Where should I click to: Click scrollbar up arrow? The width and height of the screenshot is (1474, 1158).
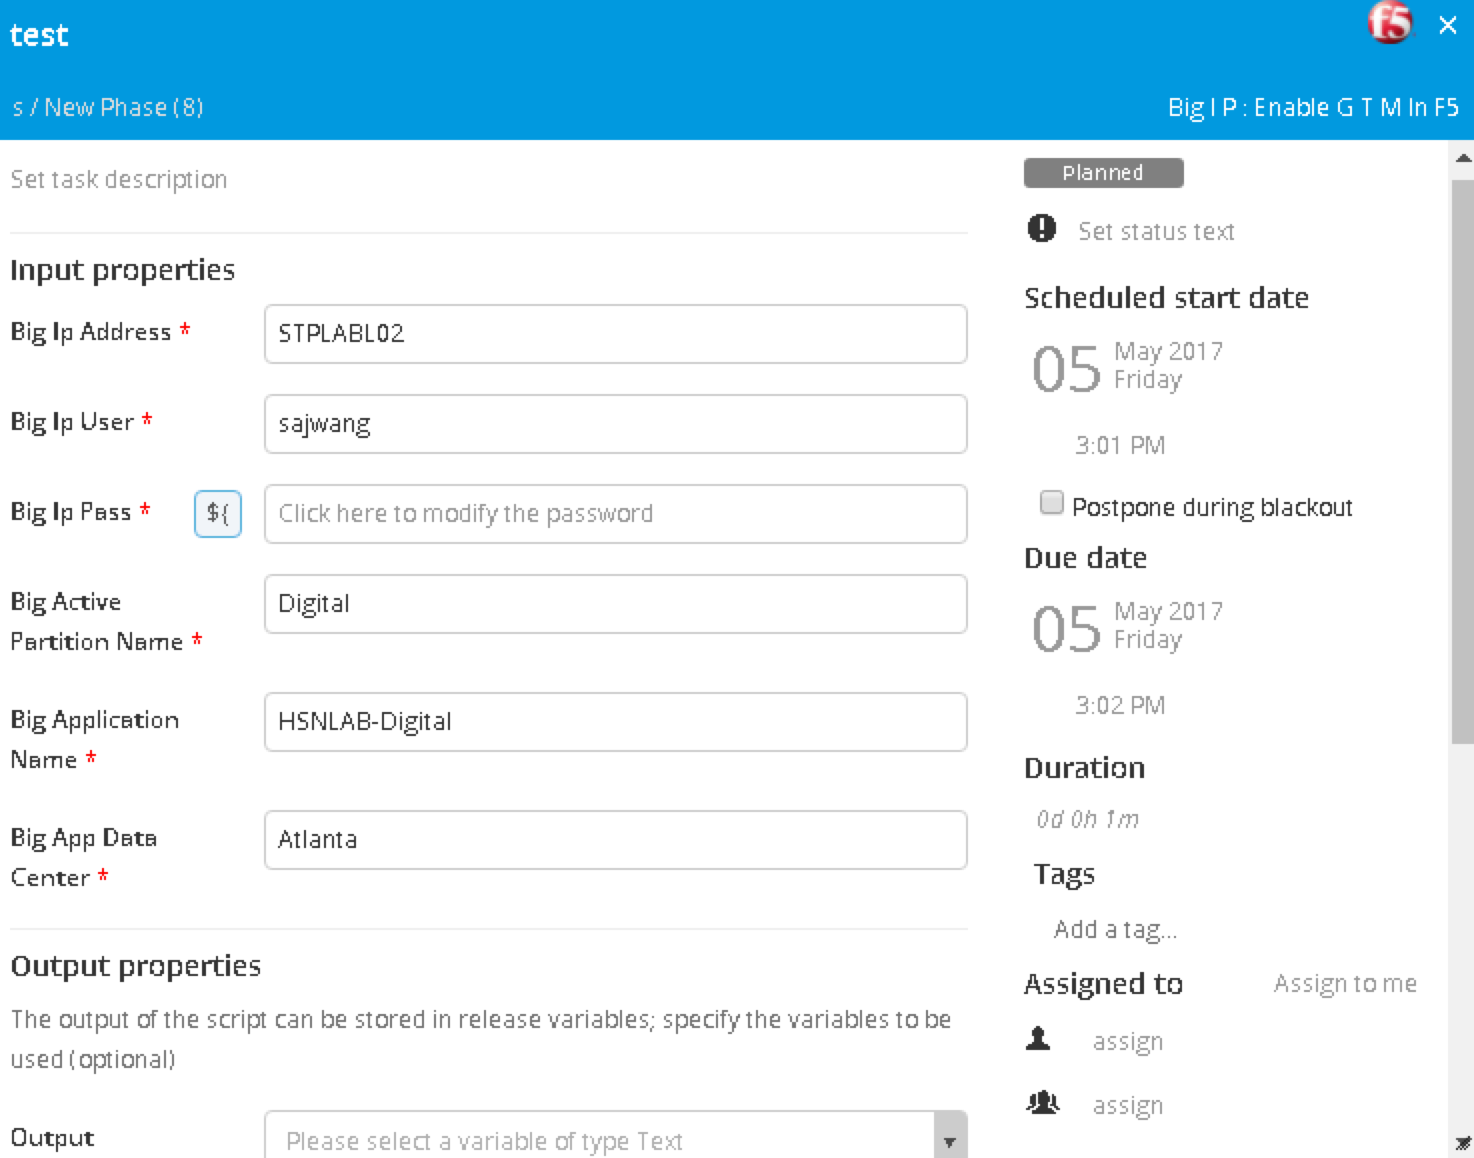(1463, 158)
